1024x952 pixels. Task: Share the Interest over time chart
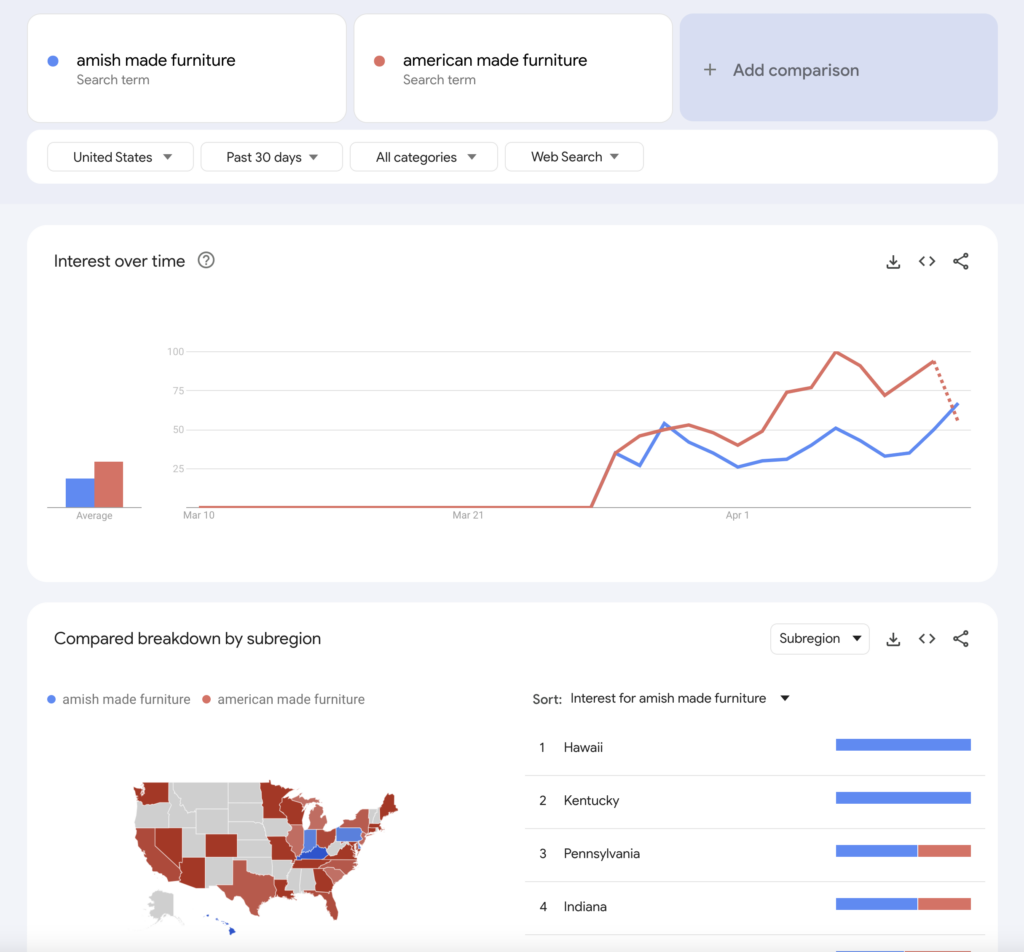coord(961,261)
